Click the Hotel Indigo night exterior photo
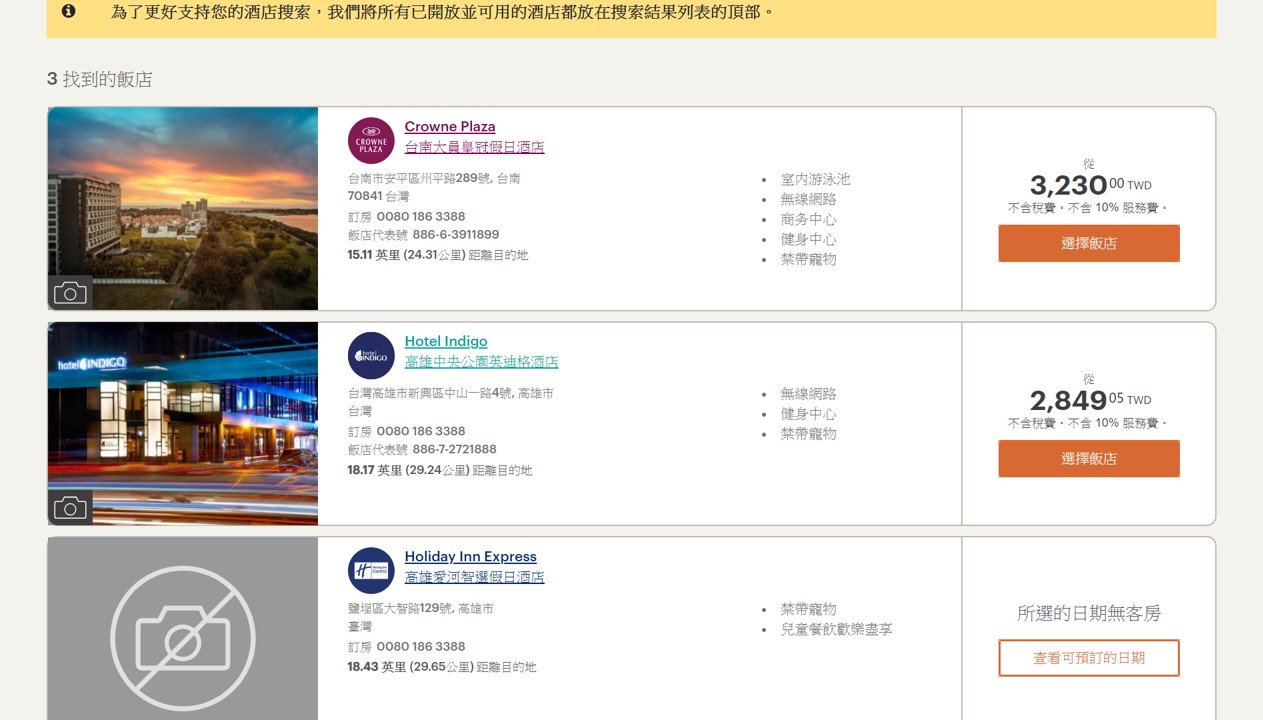 (183, 410)
